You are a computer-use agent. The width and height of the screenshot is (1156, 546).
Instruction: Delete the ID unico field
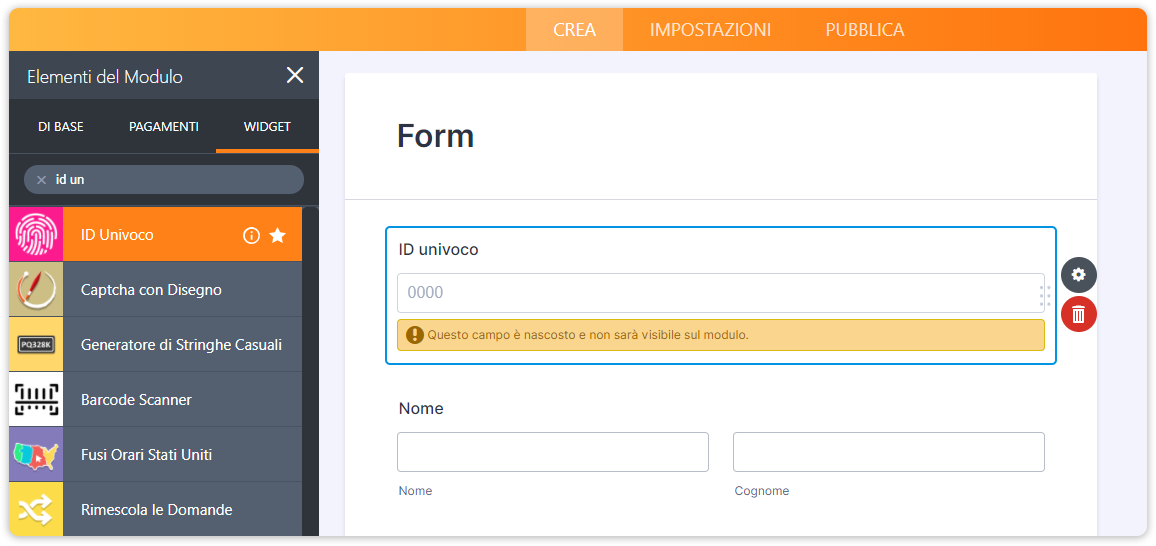[x=1078, y=314]
